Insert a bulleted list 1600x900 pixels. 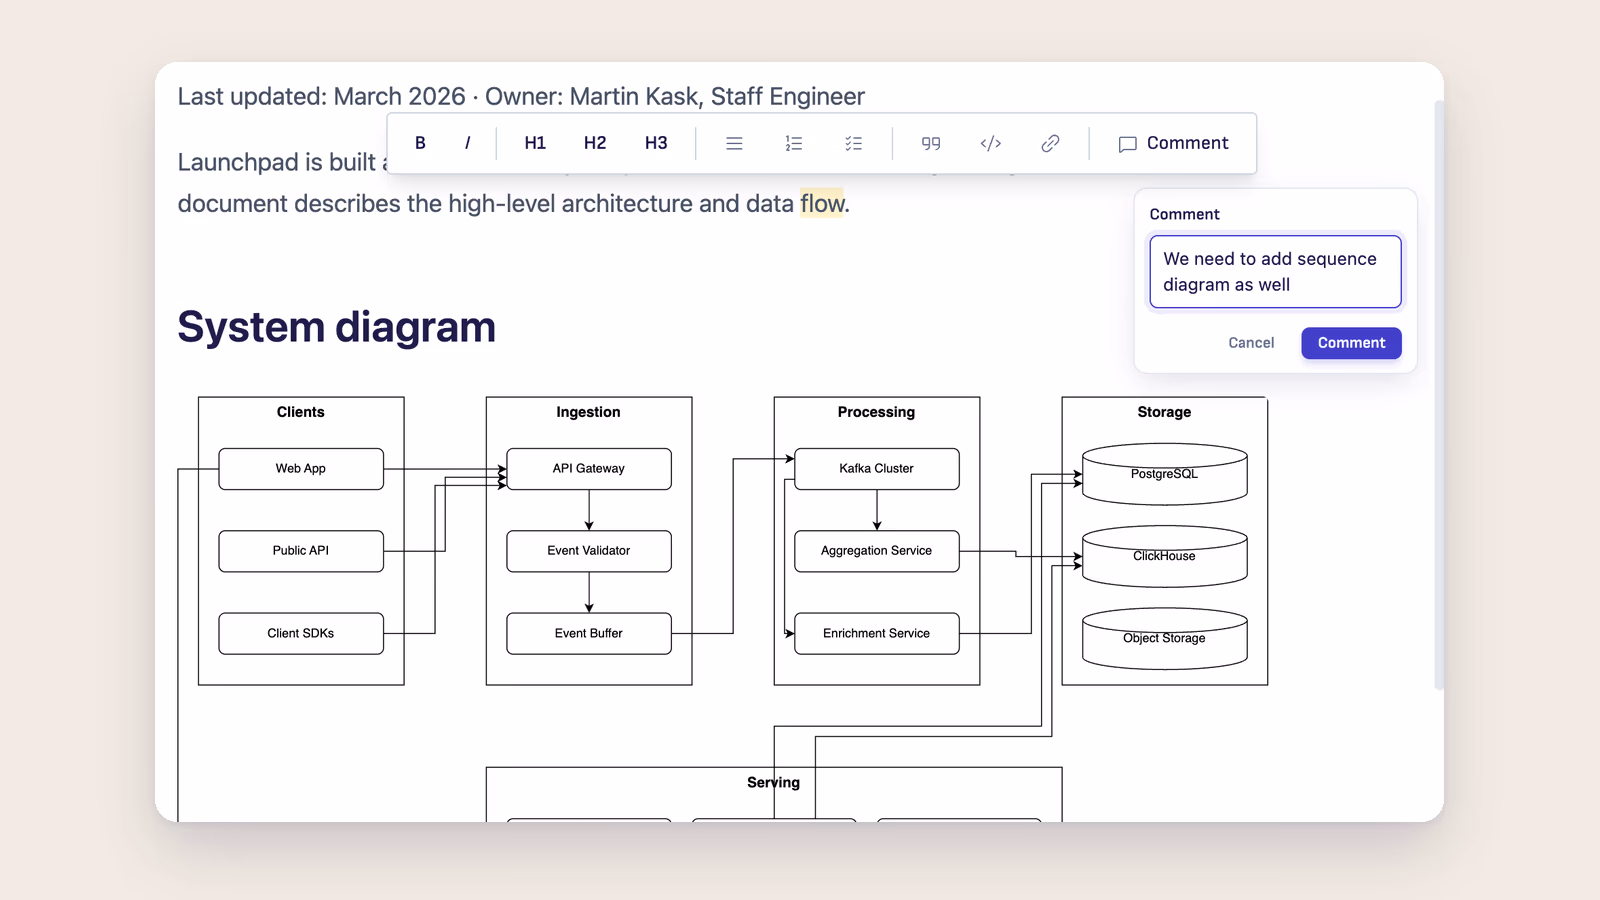pos(734,143)
